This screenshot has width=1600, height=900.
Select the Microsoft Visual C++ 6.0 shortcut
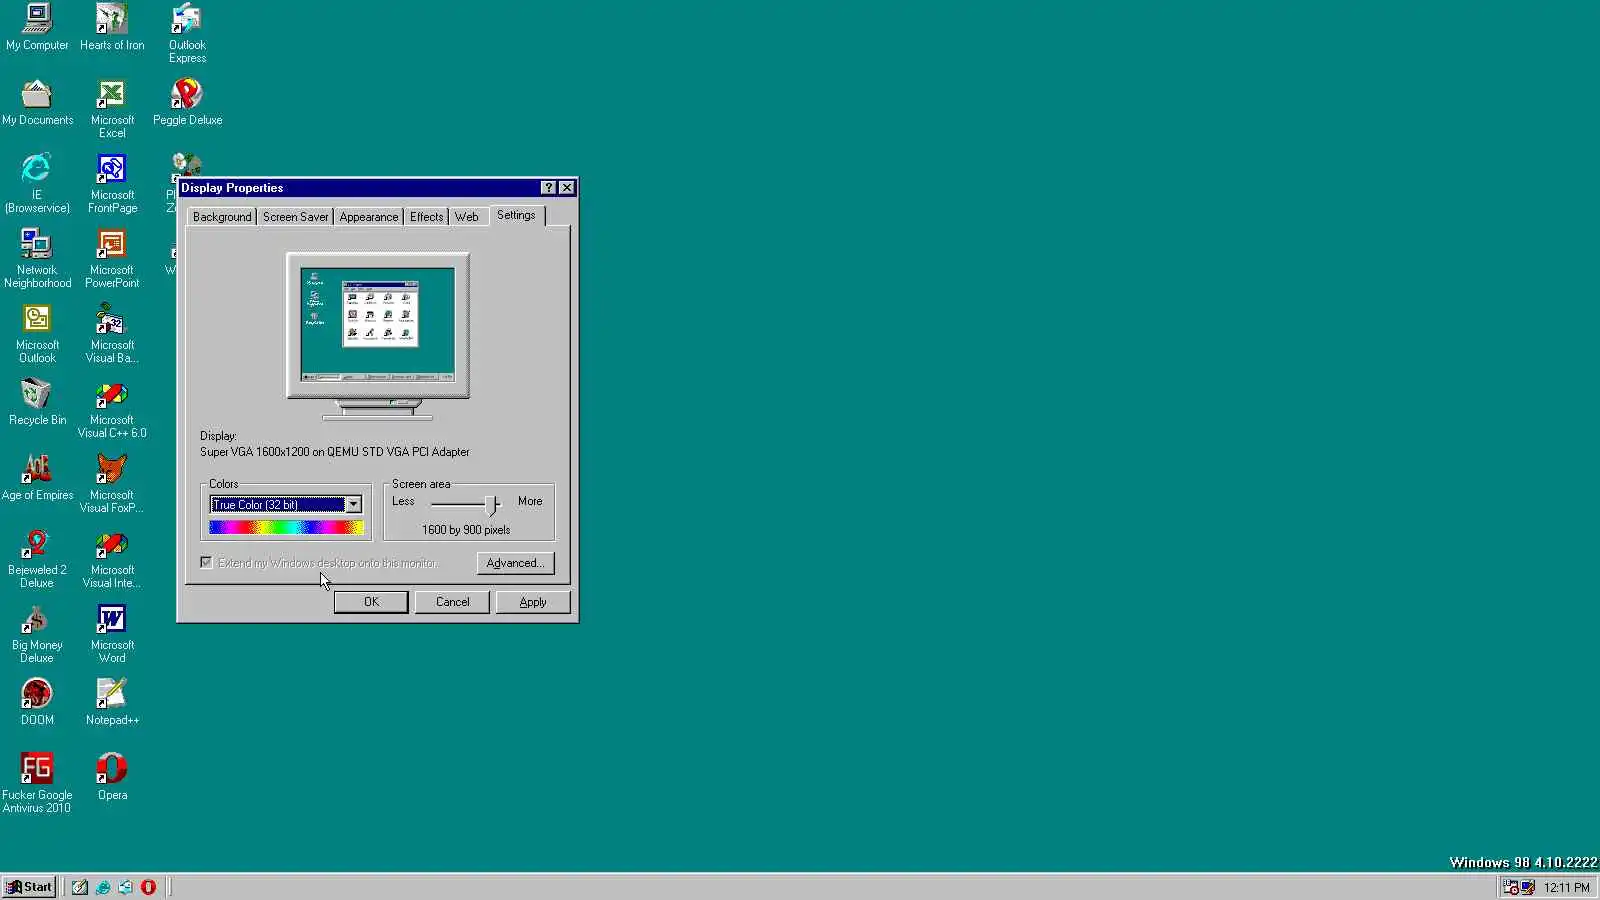click(112, 408)
